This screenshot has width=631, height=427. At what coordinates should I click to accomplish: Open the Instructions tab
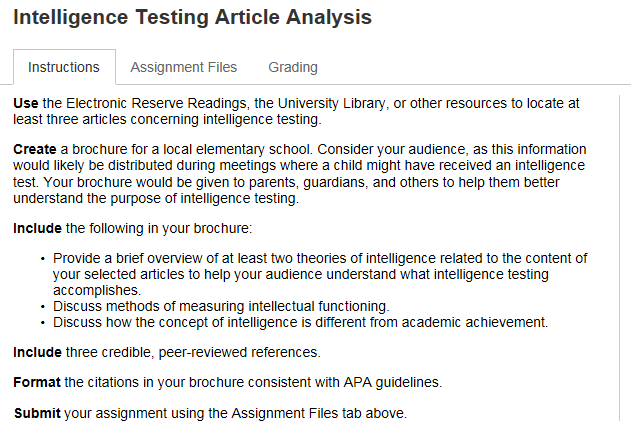[64, 67]
